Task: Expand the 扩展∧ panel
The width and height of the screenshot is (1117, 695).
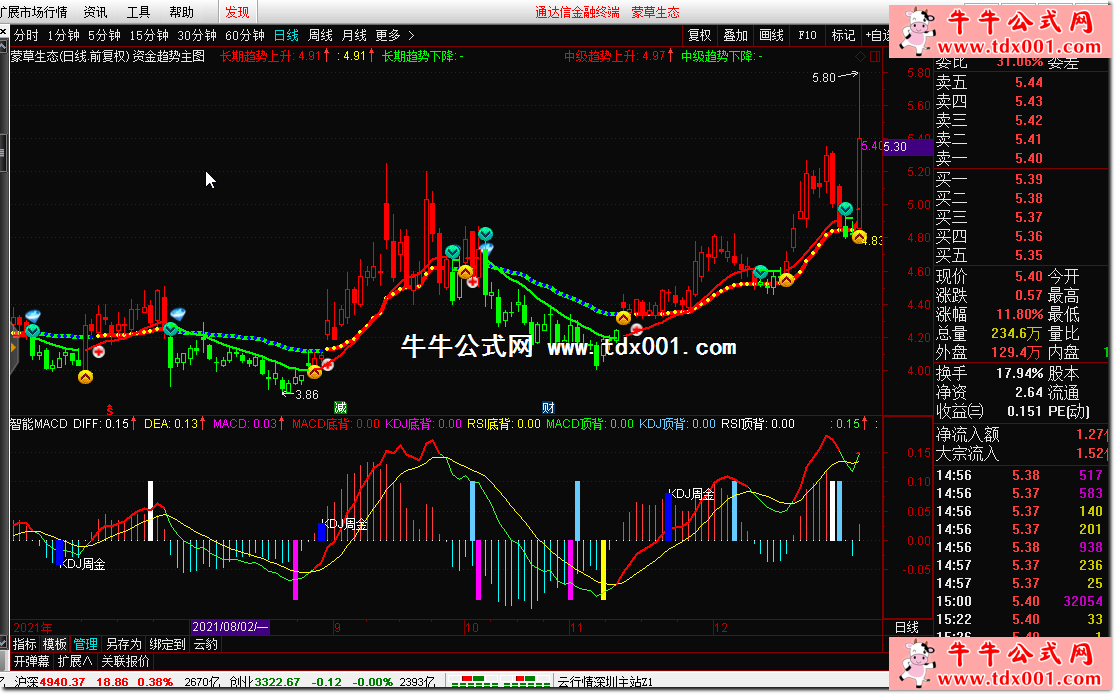Action: [75, 662]
